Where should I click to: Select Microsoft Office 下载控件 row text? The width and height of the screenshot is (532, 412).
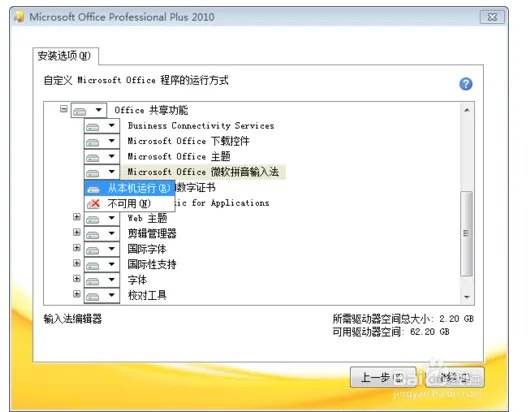pos(188,141)
